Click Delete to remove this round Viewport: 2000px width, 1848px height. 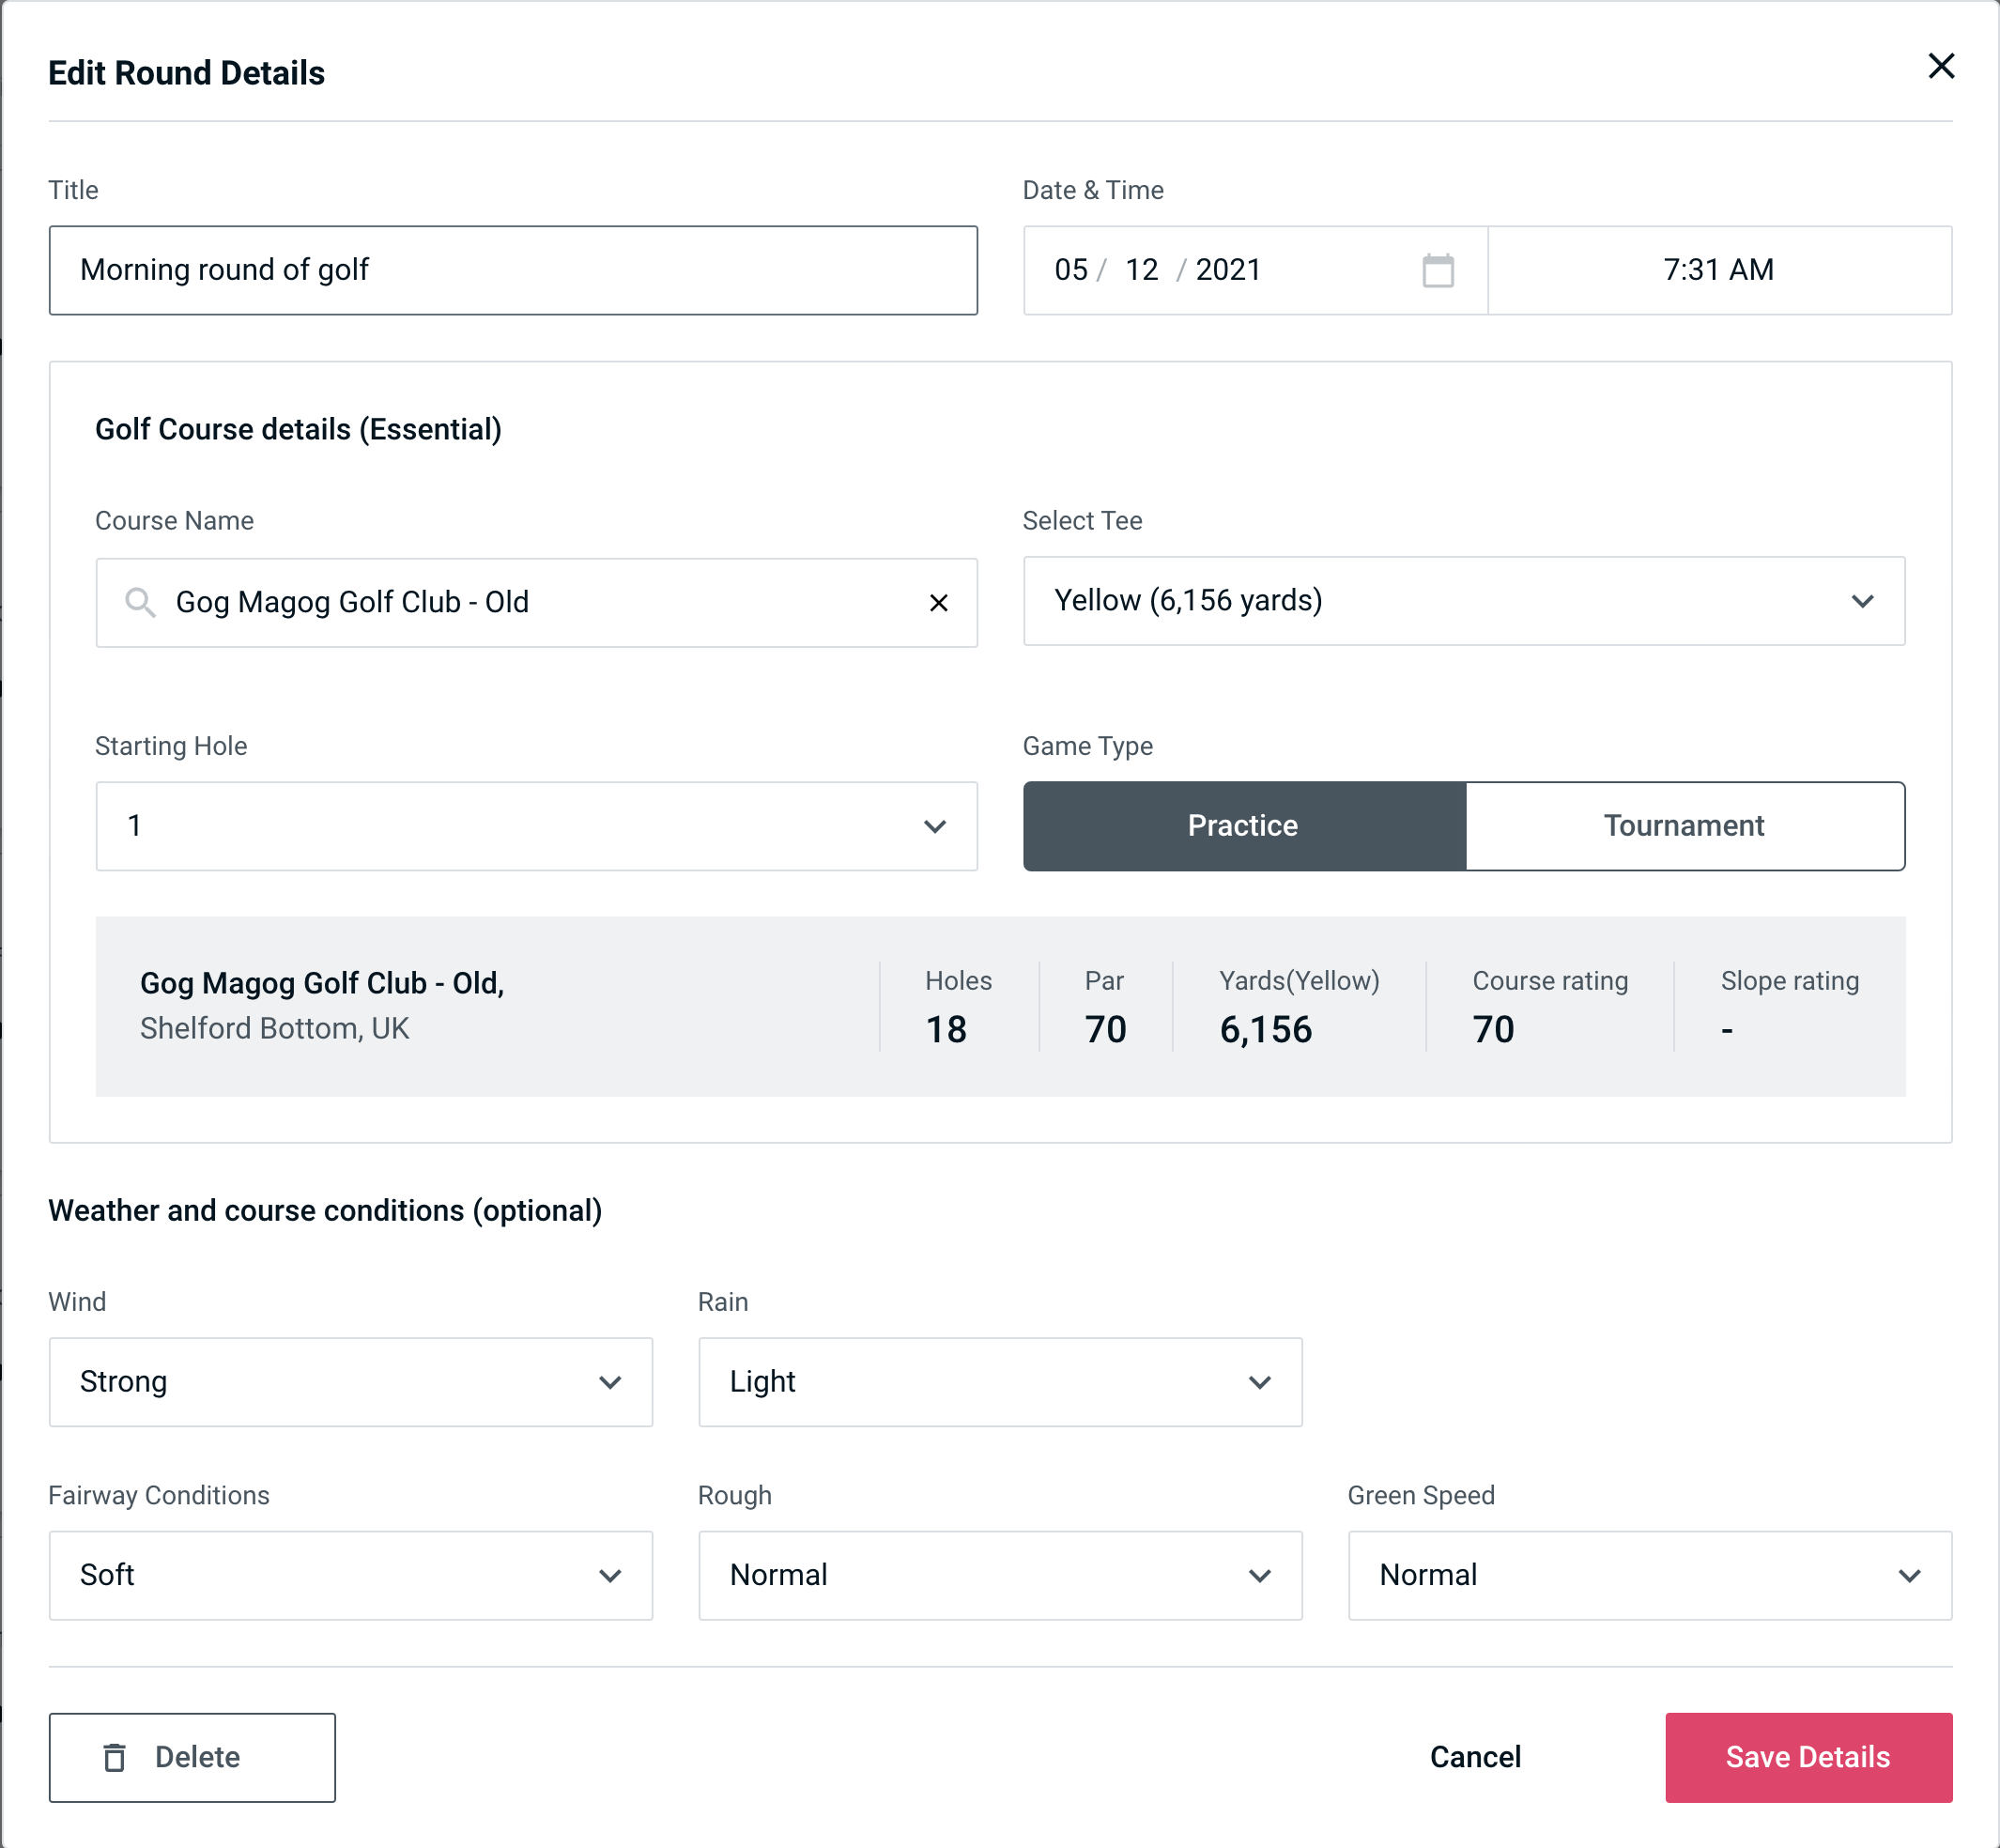tap(193, 1756)
